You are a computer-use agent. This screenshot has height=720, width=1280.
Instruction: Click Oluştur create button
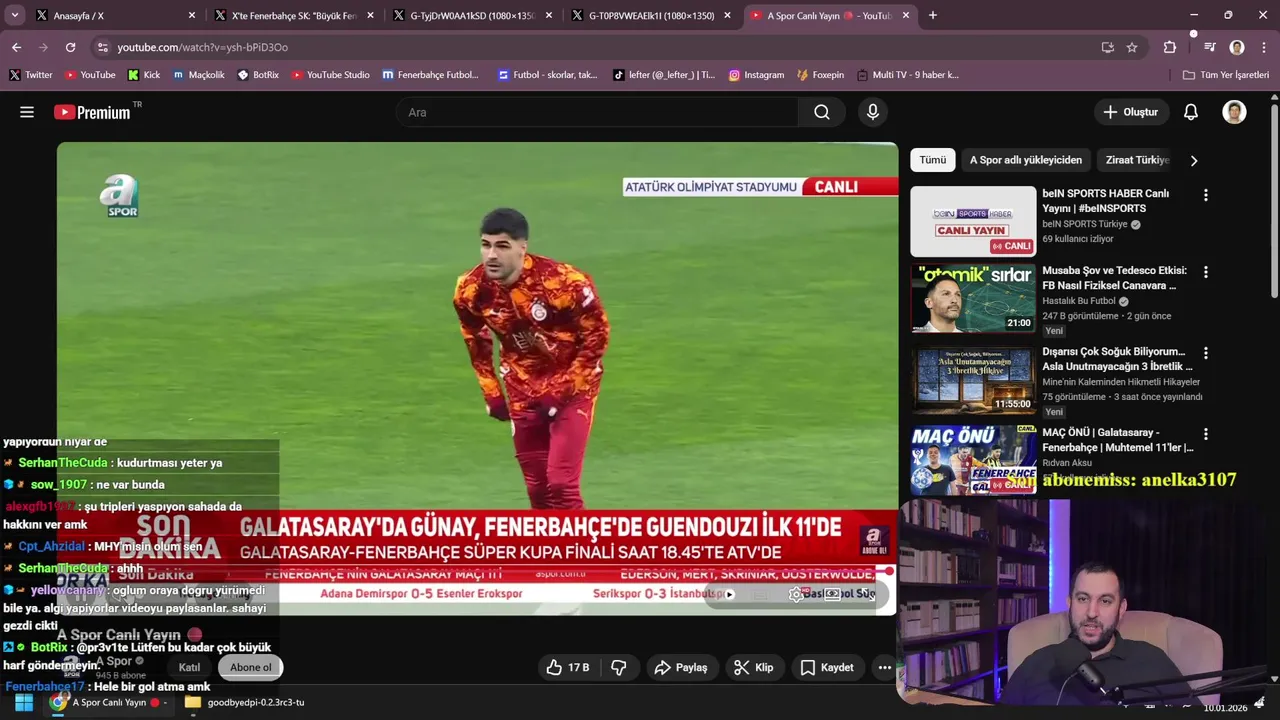click(x=1130, y=112)
